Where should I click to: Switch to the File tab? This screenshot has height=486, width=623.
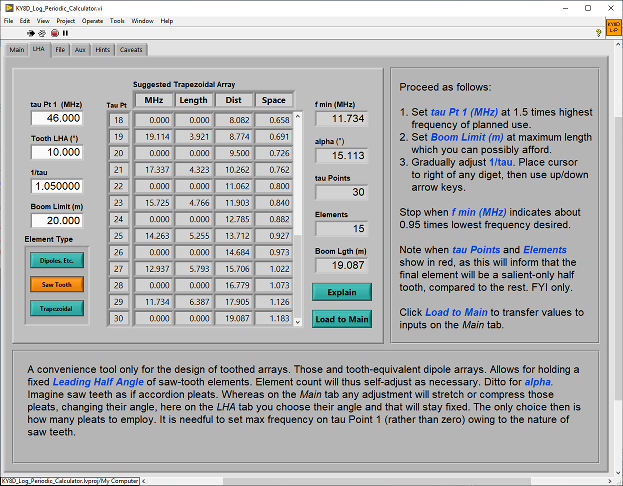60,50
